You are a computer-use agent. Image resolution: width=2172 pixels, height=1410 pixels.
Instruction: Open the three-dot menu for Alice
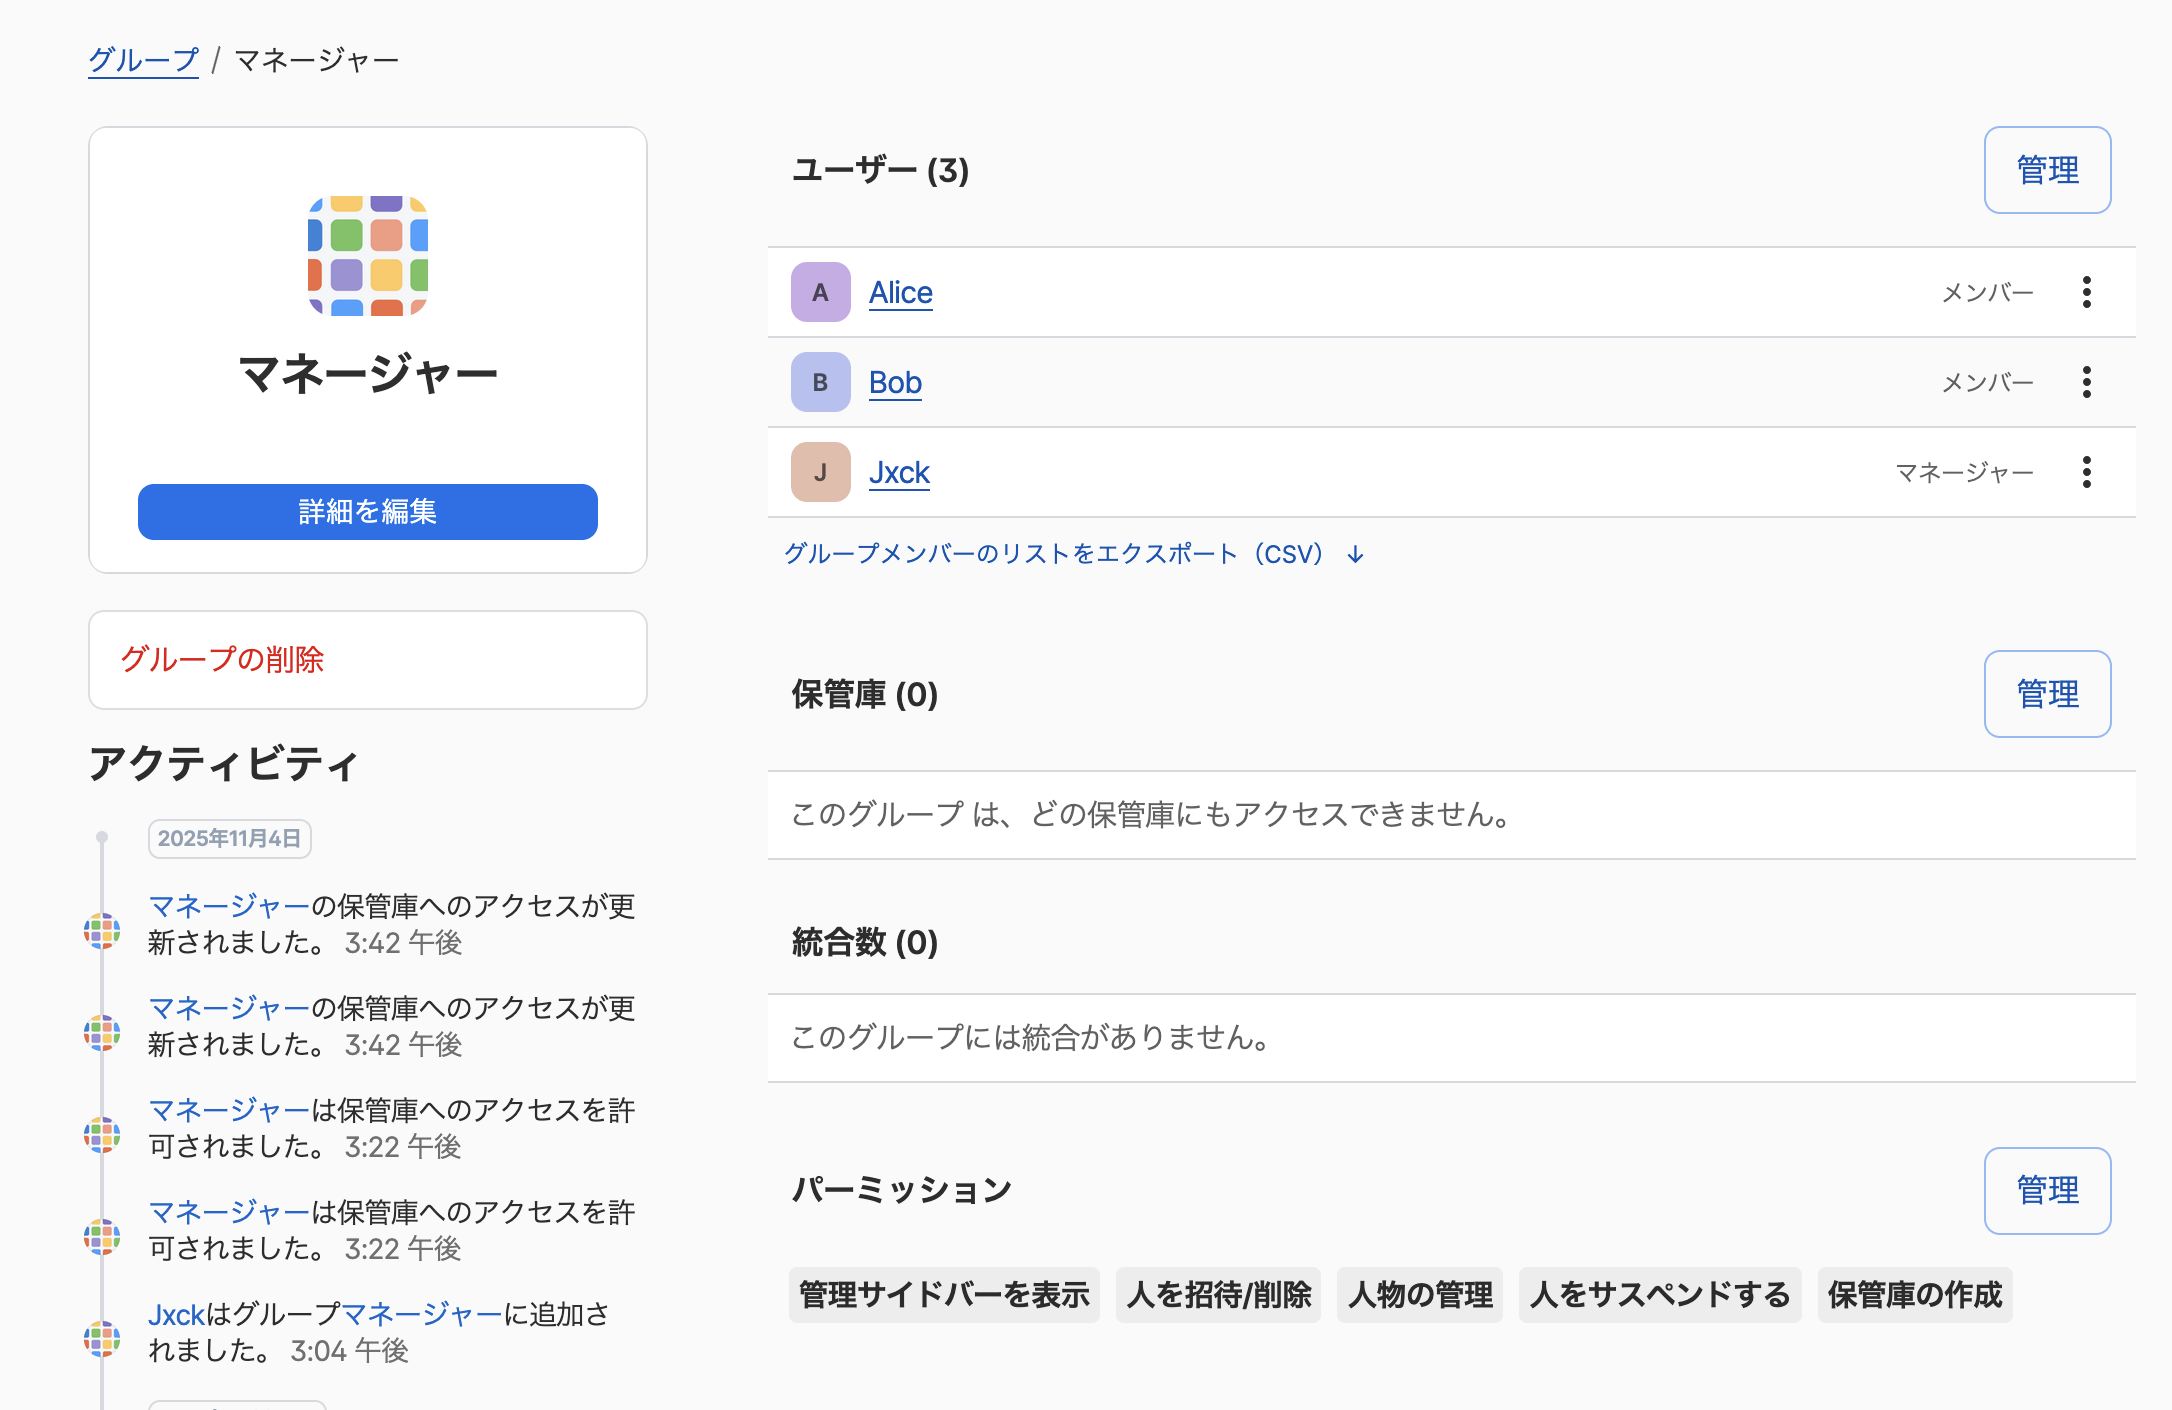point(2086,292)
